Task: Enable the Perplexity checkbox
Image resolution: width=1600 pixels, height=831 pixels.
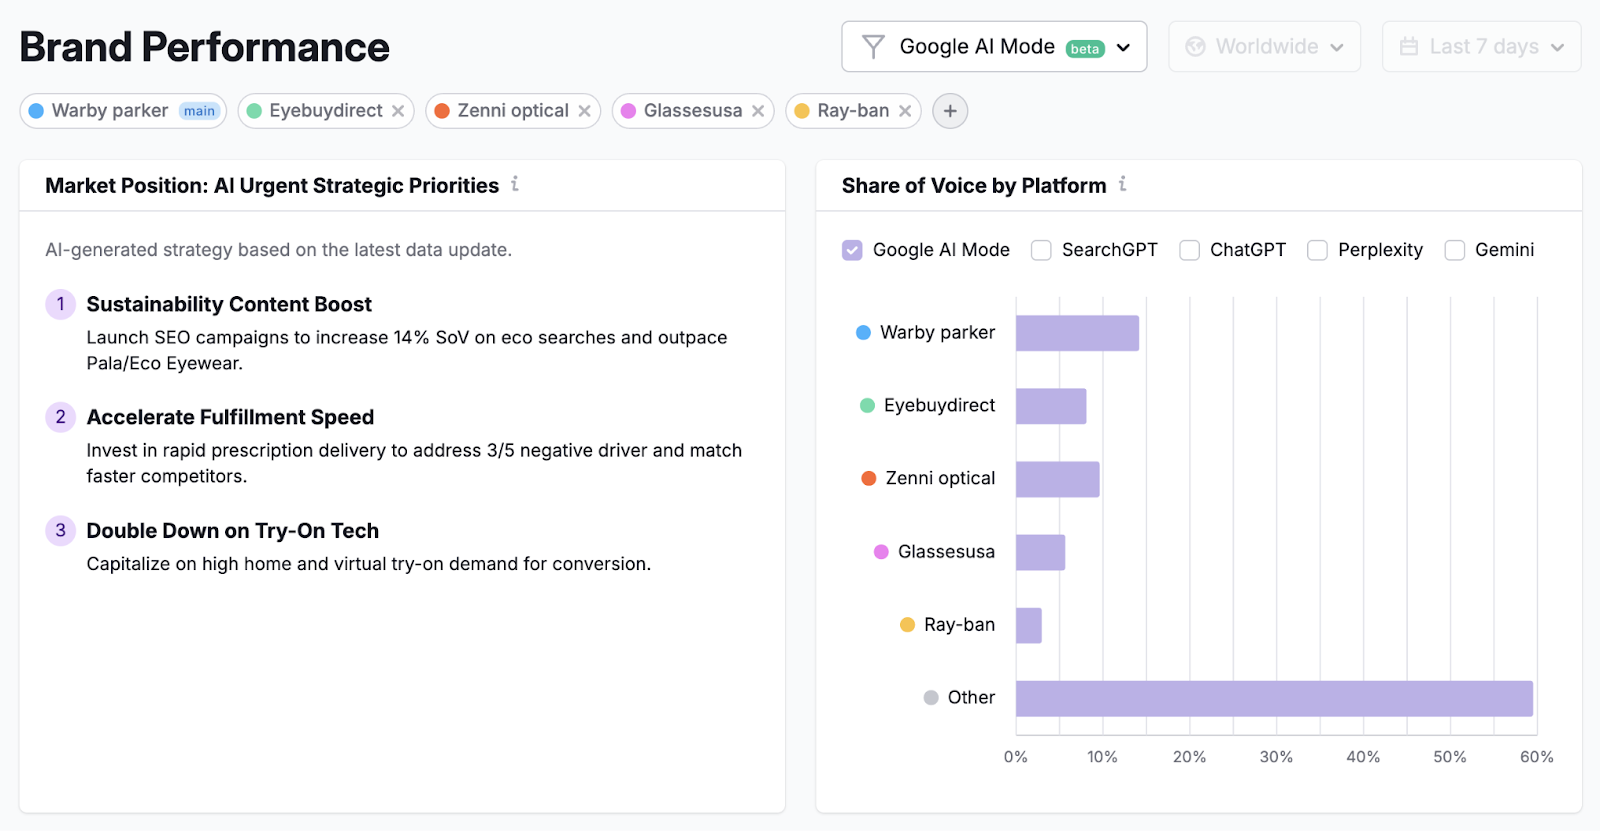Action: click(x=1318, y=250)
